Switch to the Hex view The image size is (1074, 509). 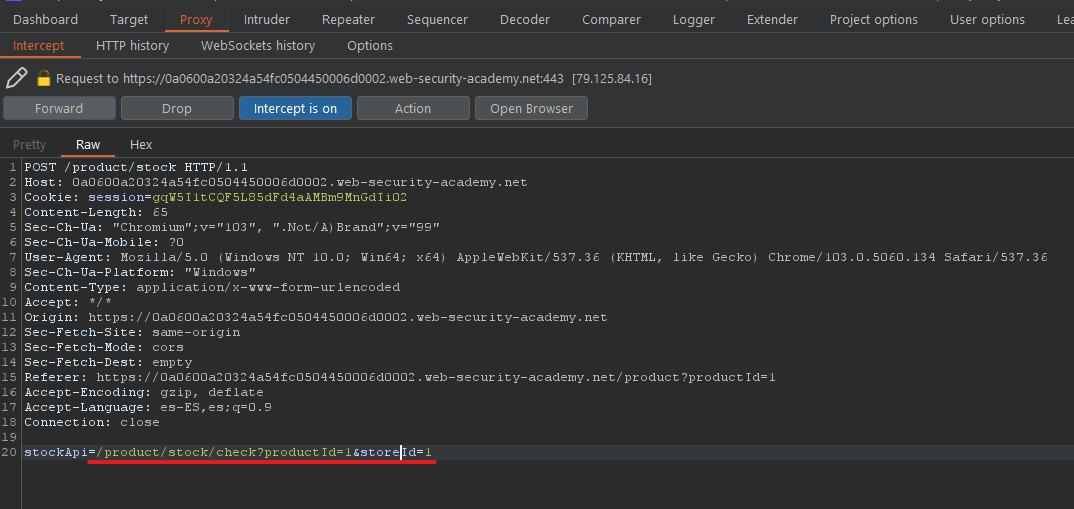141,145
